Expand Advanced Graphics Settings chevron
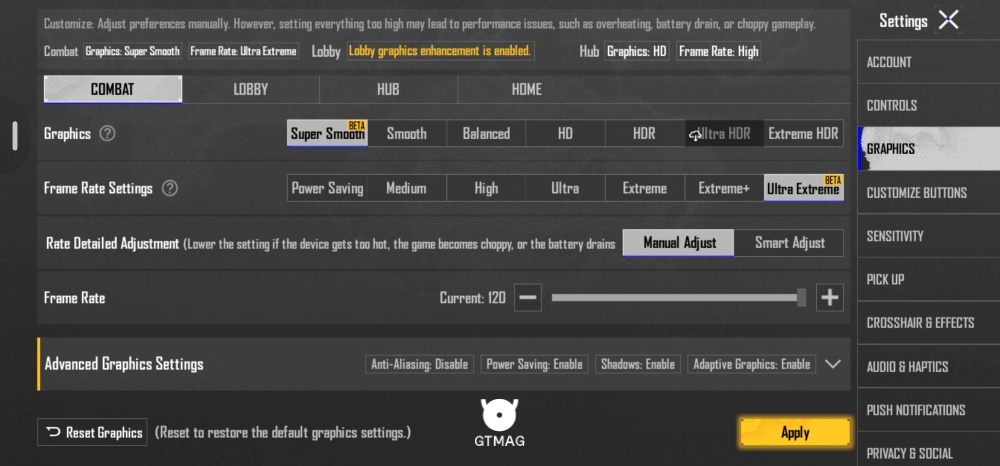This screenshot has height=466, width=1000. tap(833, 364)
